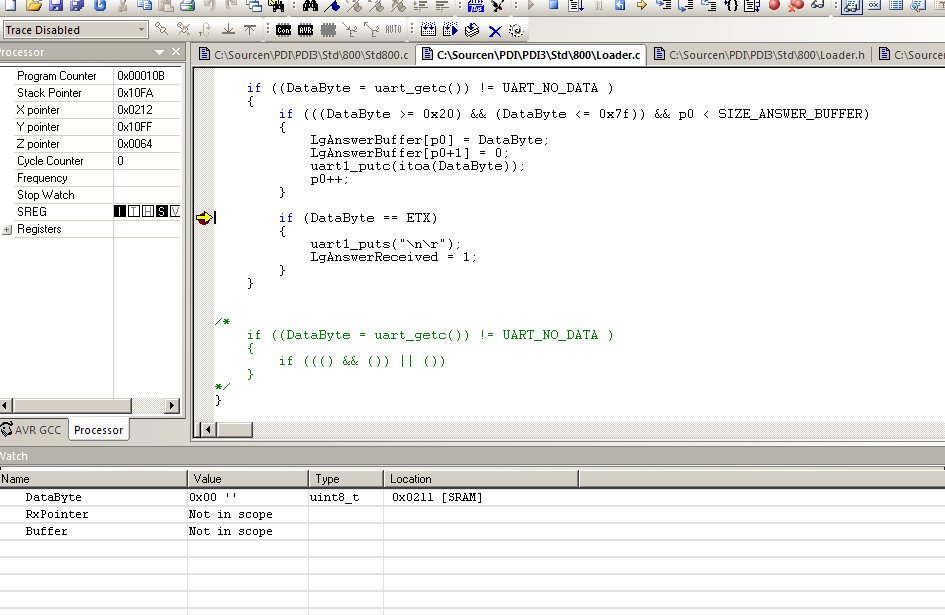Click the code editor scroll left arrow
The height and width of the screenshot is (615, 945).
pos(208,429)
